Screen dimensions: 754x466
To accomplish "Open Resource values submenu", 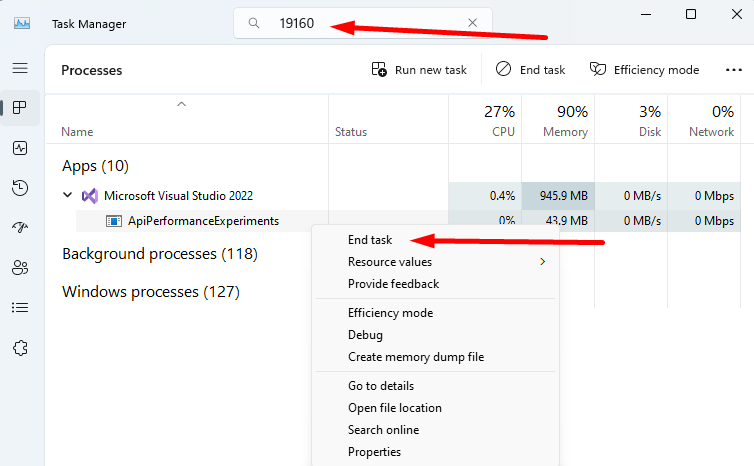I will pos(435,262).
